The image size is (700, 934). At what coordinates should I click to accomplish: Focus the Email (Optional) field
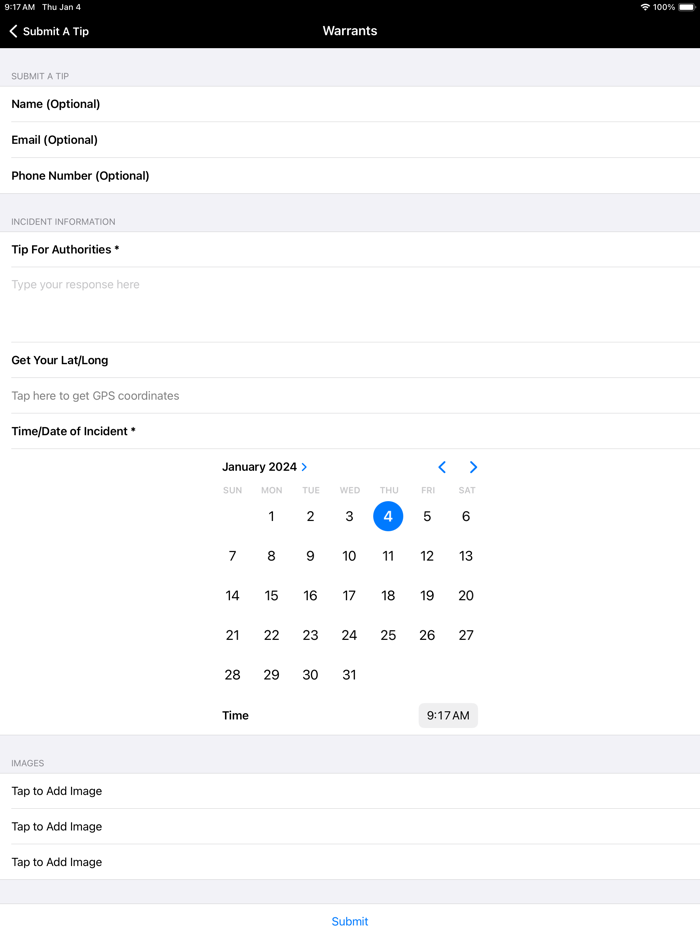[350, 140]
